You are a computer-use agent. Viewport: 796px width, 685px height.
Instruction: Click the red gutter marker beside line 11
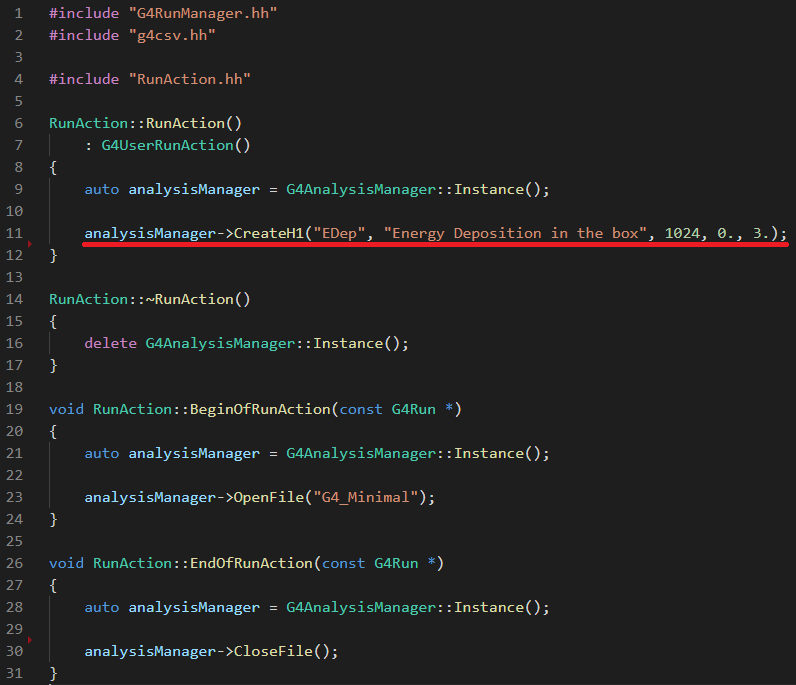coord(29,244)
